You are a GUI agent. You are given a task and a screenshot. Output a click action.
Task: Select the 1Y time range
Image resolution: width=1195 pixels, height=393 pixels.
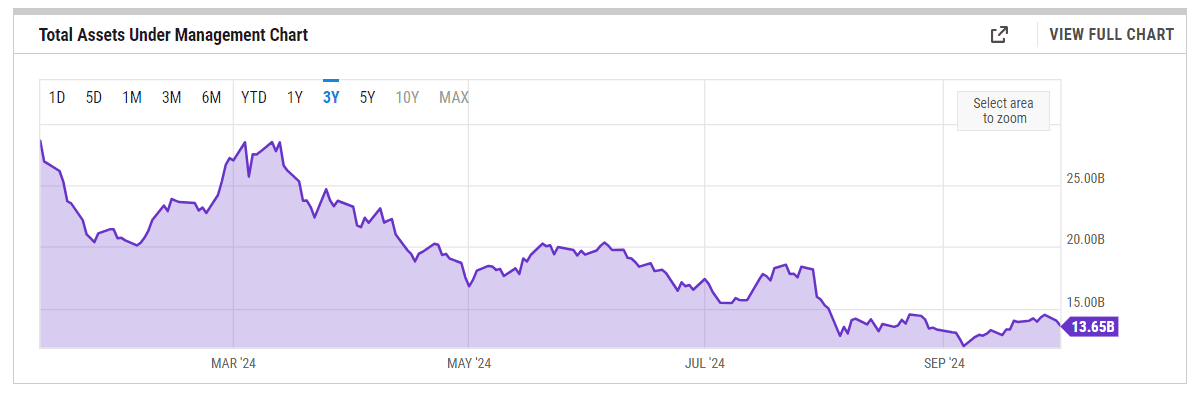click(295, 97)
